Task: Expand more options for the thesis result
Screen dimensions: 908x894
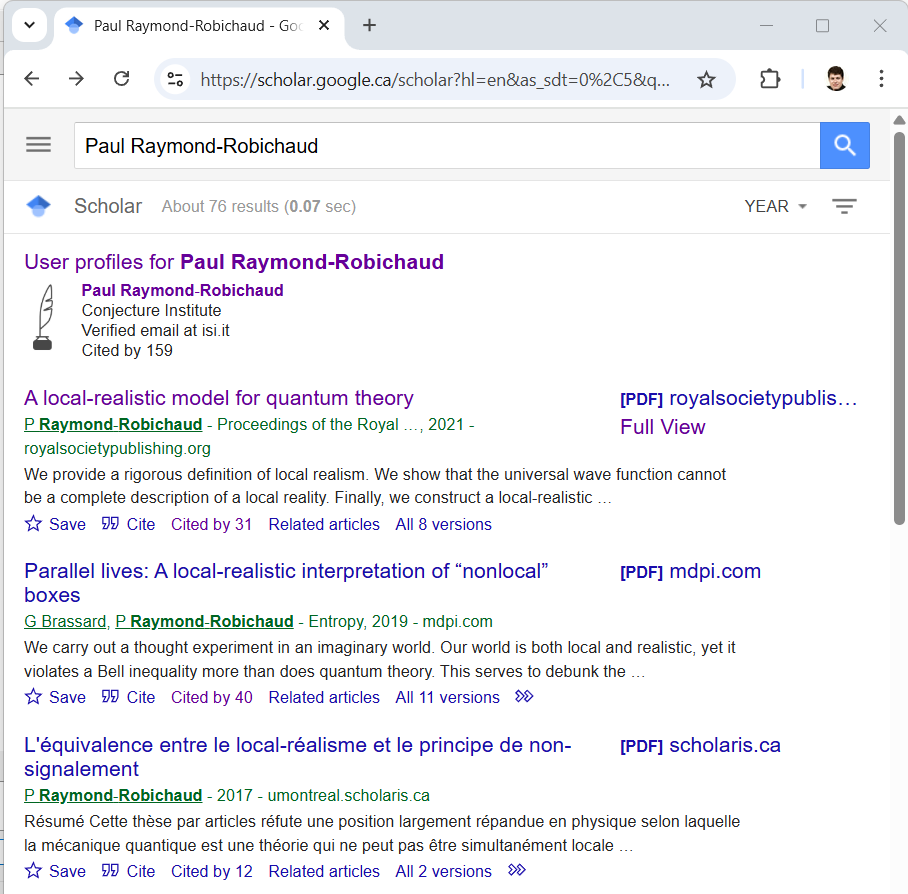Action: (517, 870)
